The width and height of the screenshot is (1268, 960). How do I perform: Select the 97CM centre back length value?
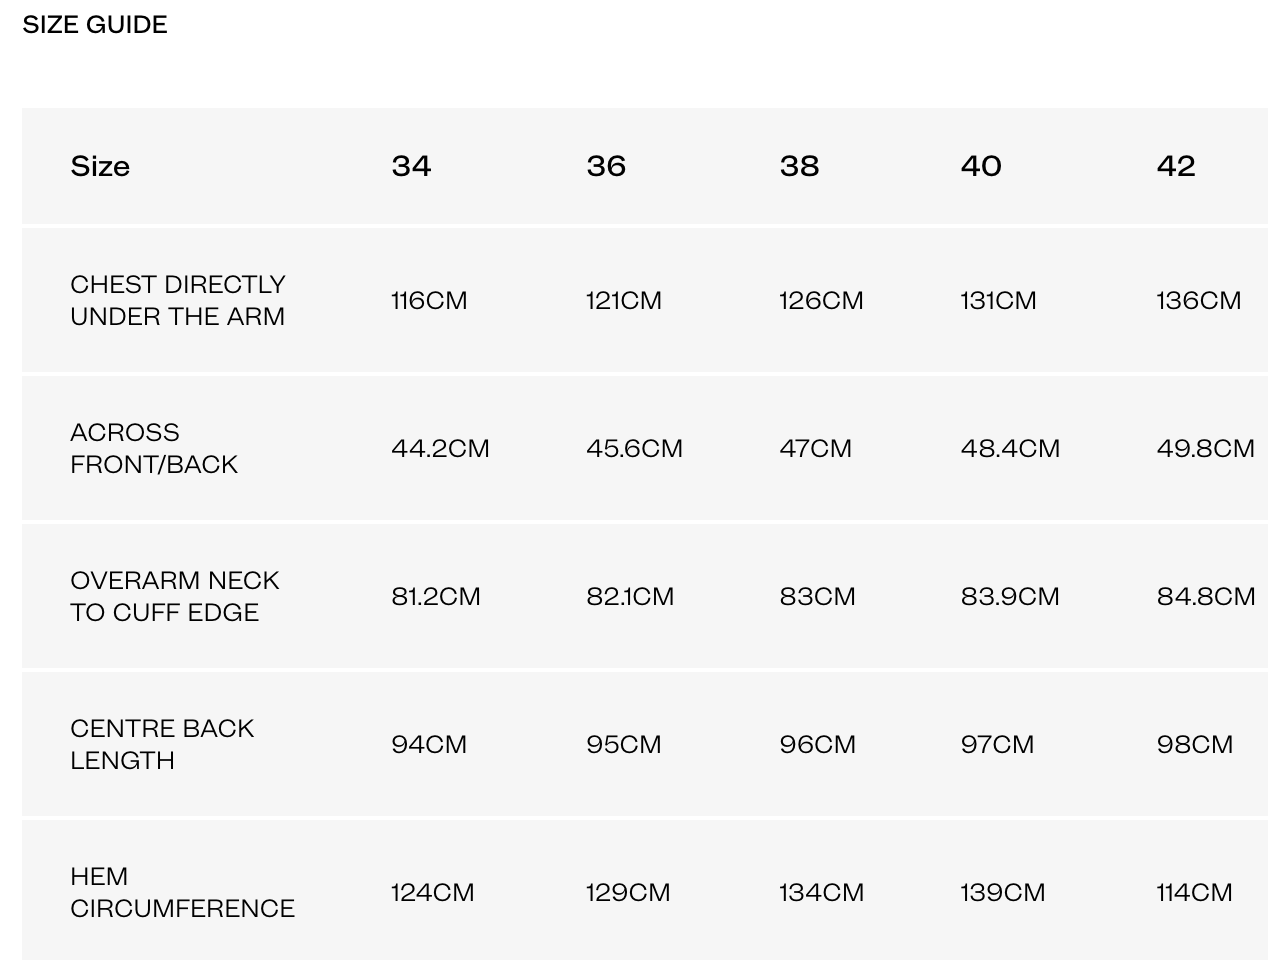pos(997,745)
